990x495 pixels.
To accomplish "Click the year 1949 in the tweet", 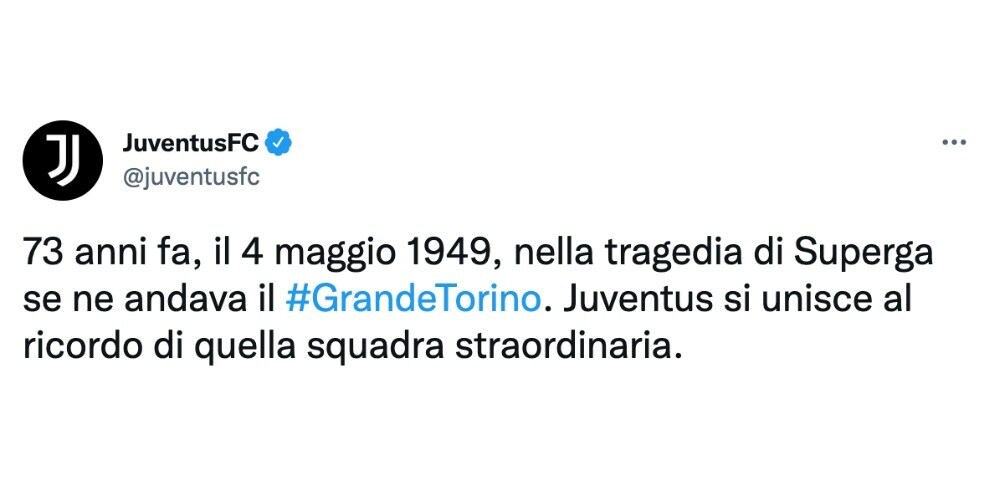I will (x=451, y=253).
